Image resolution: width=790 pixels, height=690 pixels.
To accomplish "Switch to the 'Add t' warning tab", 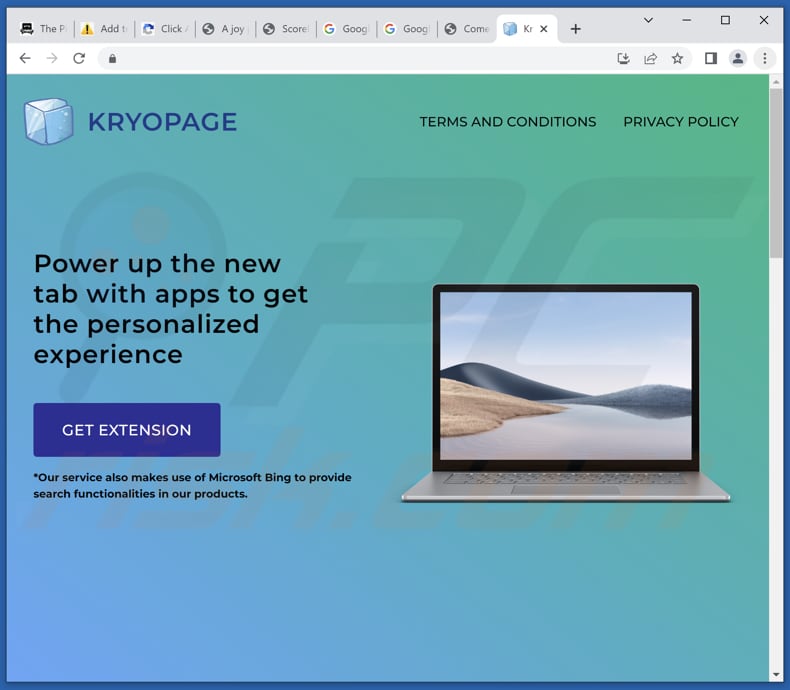I will [105, 29].
